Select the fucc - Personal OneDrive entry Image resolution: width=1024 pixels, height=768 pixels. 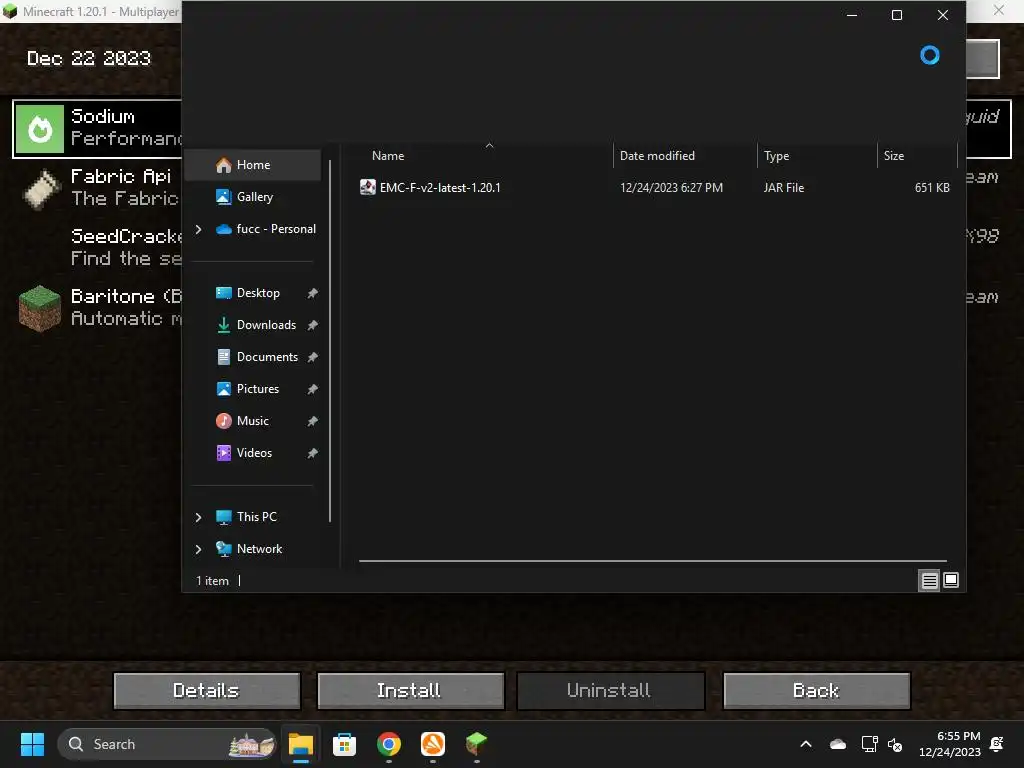pyautogui.click(x=264, y=229)
